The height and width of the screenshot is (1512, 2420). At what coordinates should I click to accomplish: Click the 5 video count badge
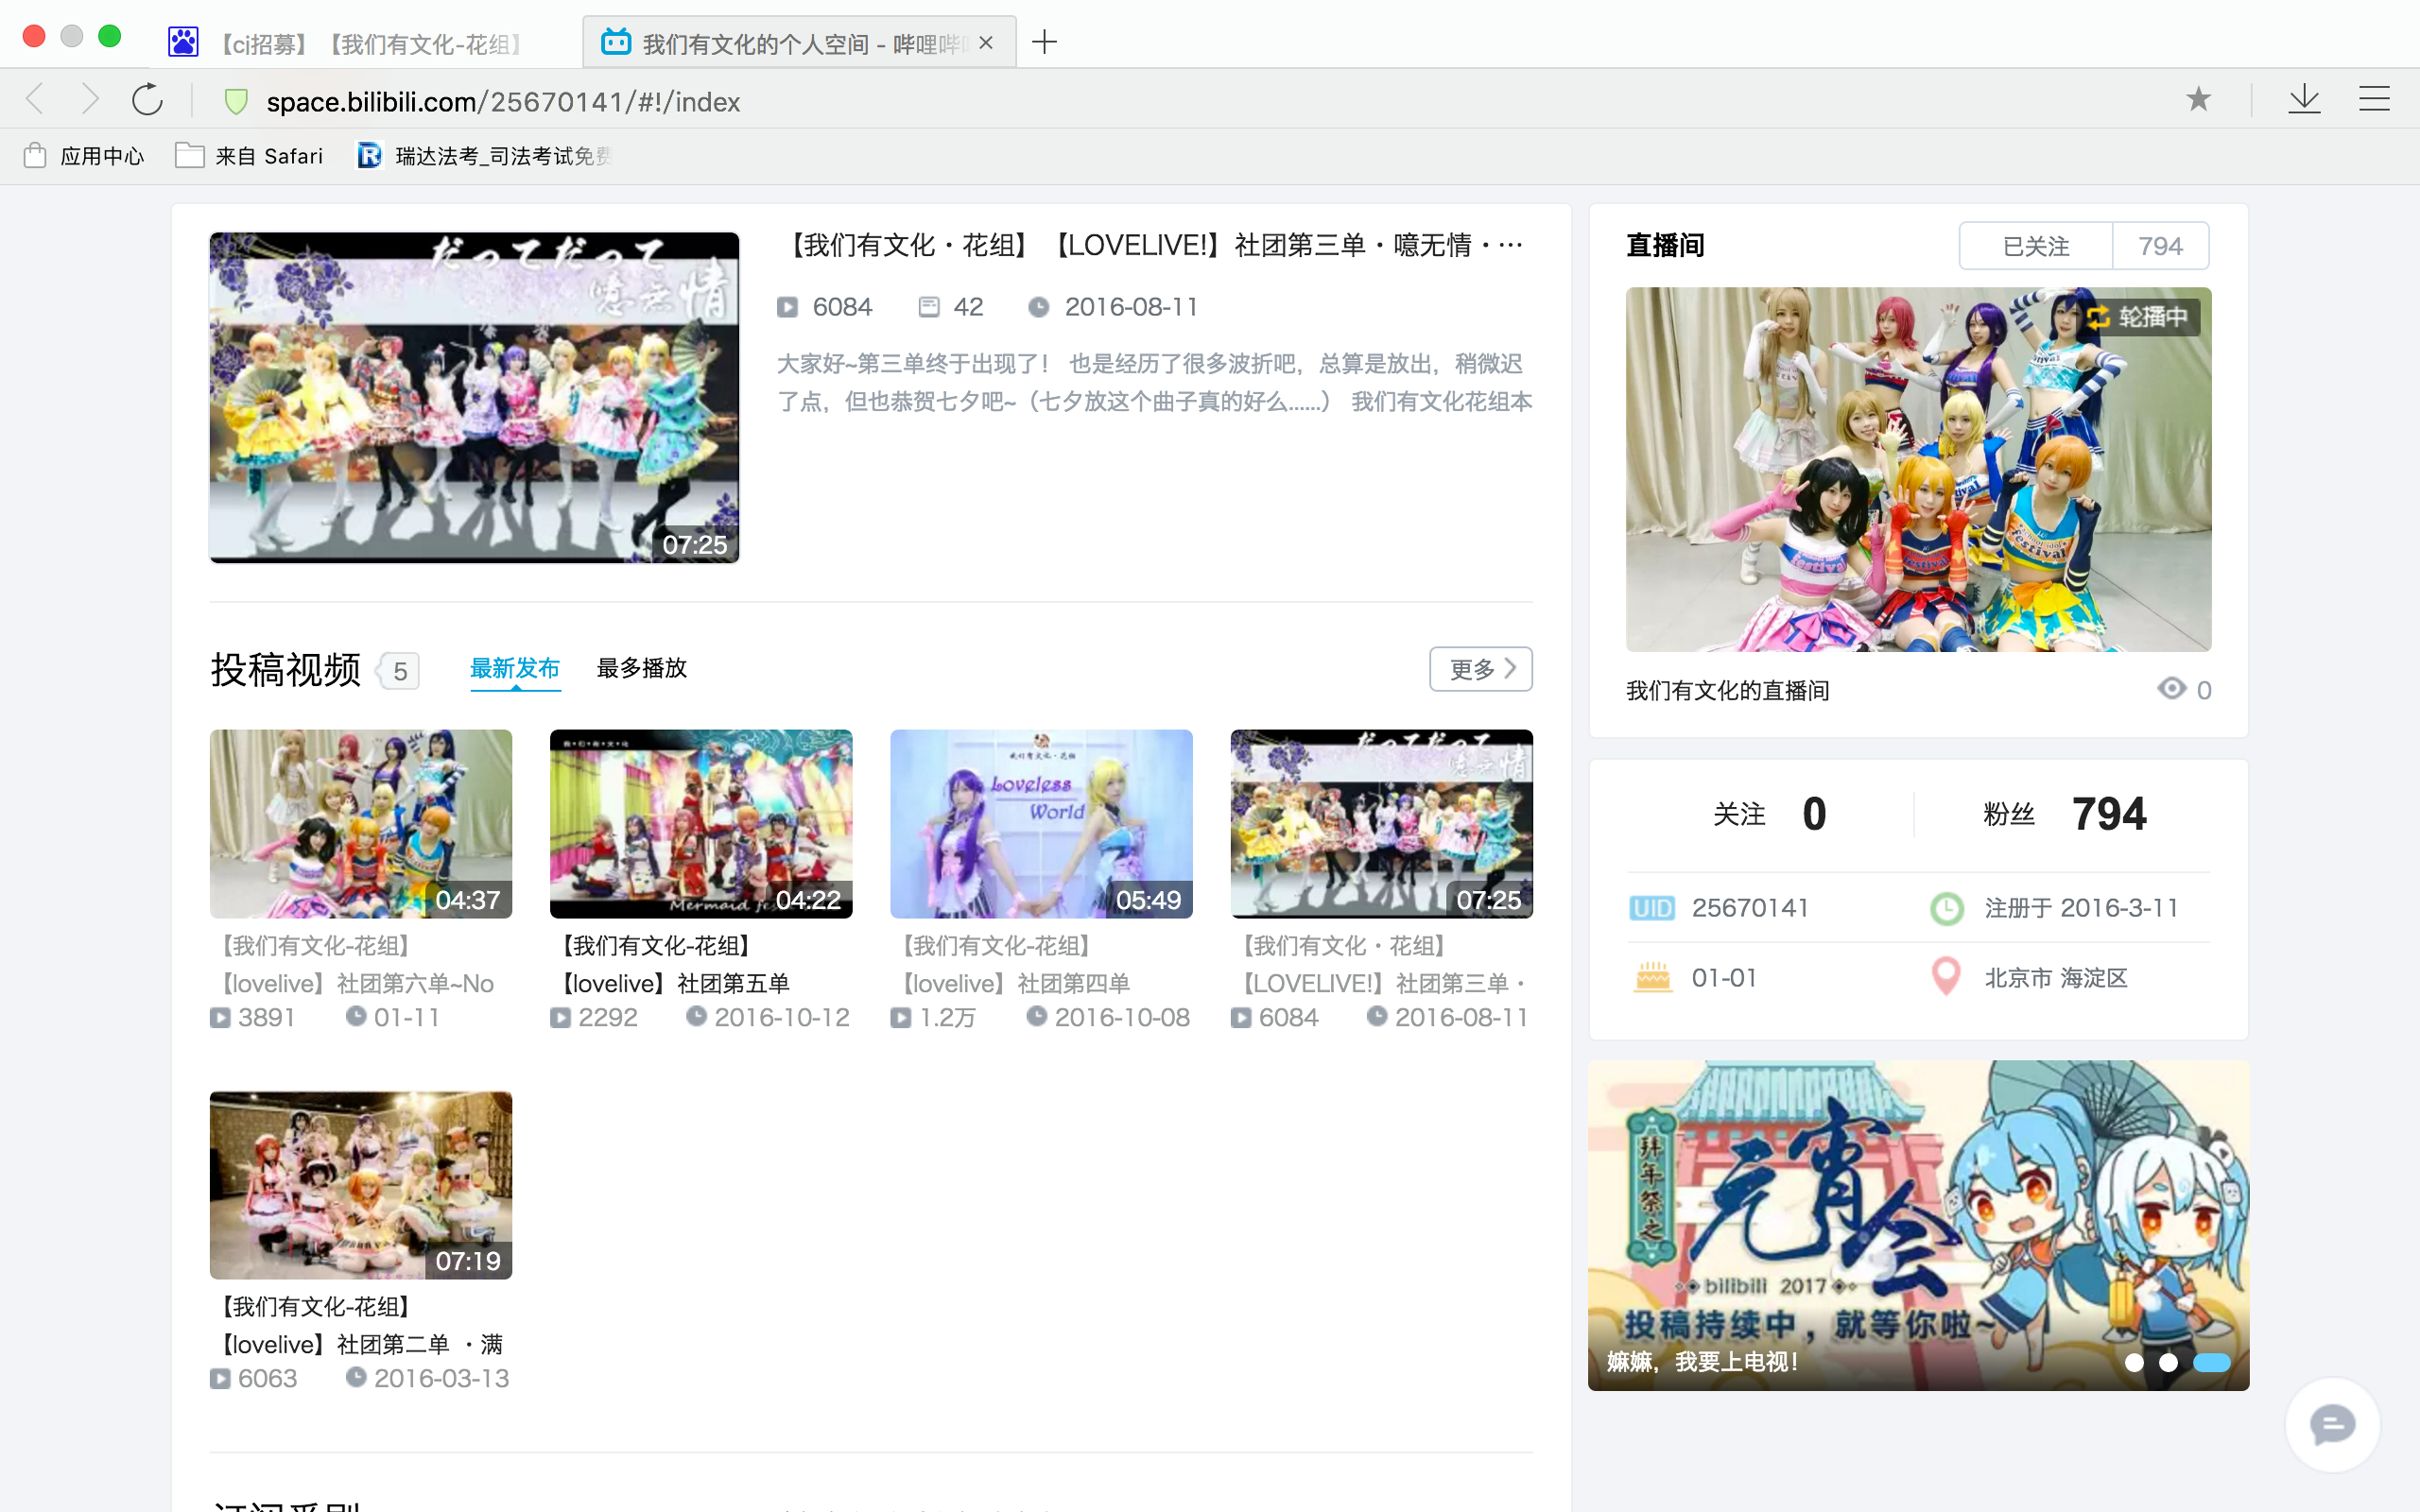click(399, 671)
